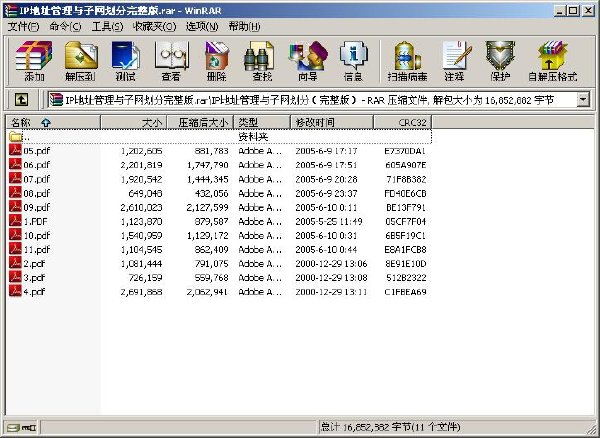
Task: Open the 收藏夹(O) menu
Action: (154, 26)
